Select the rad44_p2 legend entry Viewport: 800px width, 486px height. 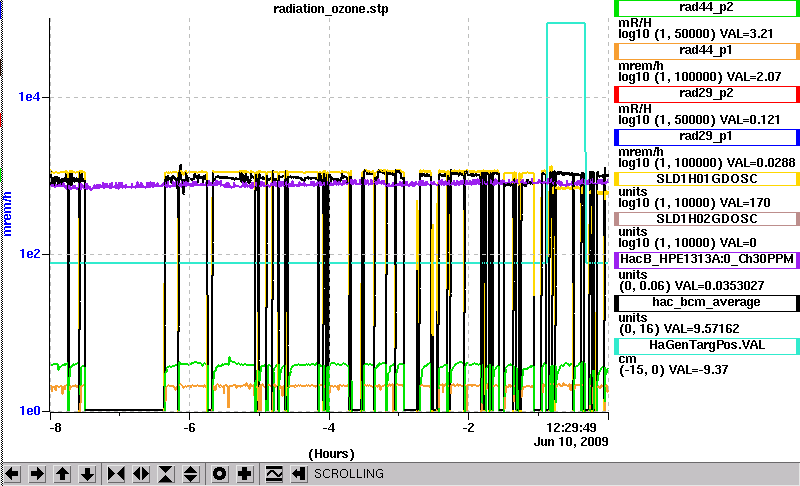707,8
